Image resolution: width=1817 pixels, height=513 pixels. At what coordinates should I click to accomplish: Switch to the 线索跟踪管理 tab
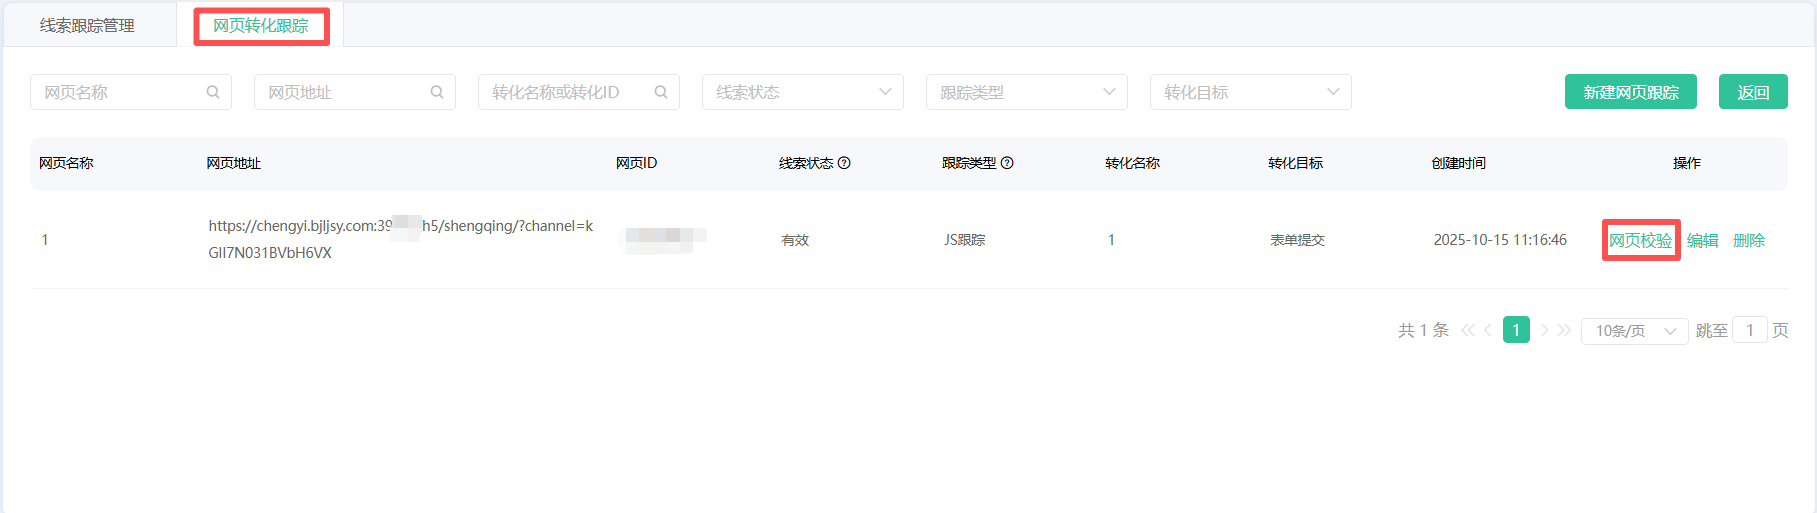pos(87,26)
